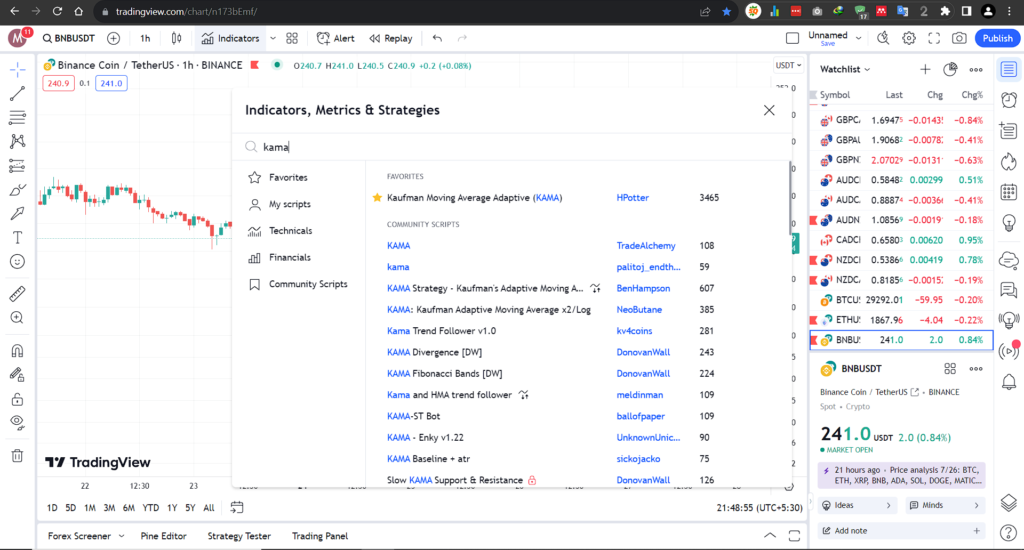
Task: Open the USDT currency dropdown
Action: point(787,66)
